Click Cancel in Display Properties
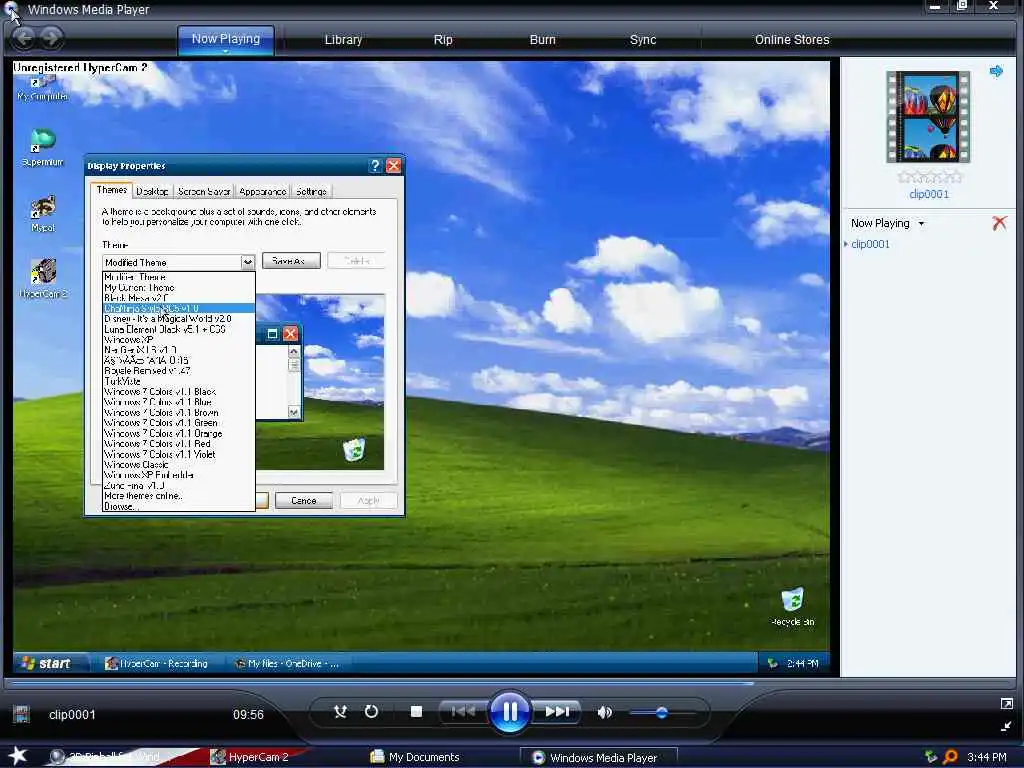Viewport: 1024px width, 768px height. [304, 501]
